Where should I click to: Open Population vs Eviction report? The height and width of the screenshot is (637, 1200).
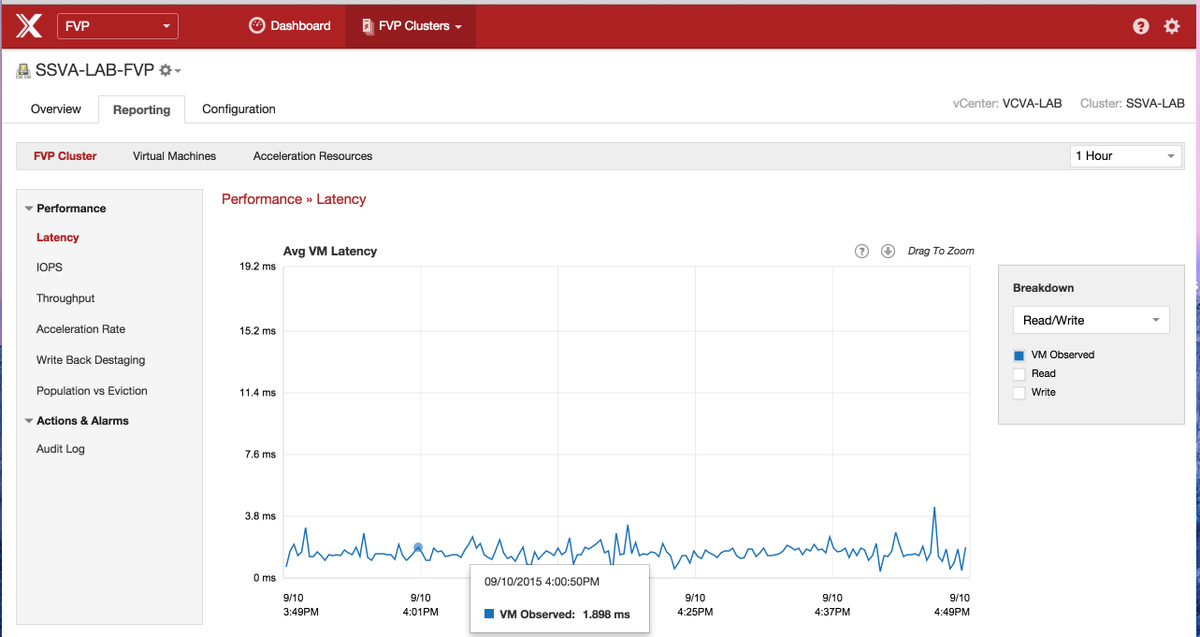(x=92, y=391)
